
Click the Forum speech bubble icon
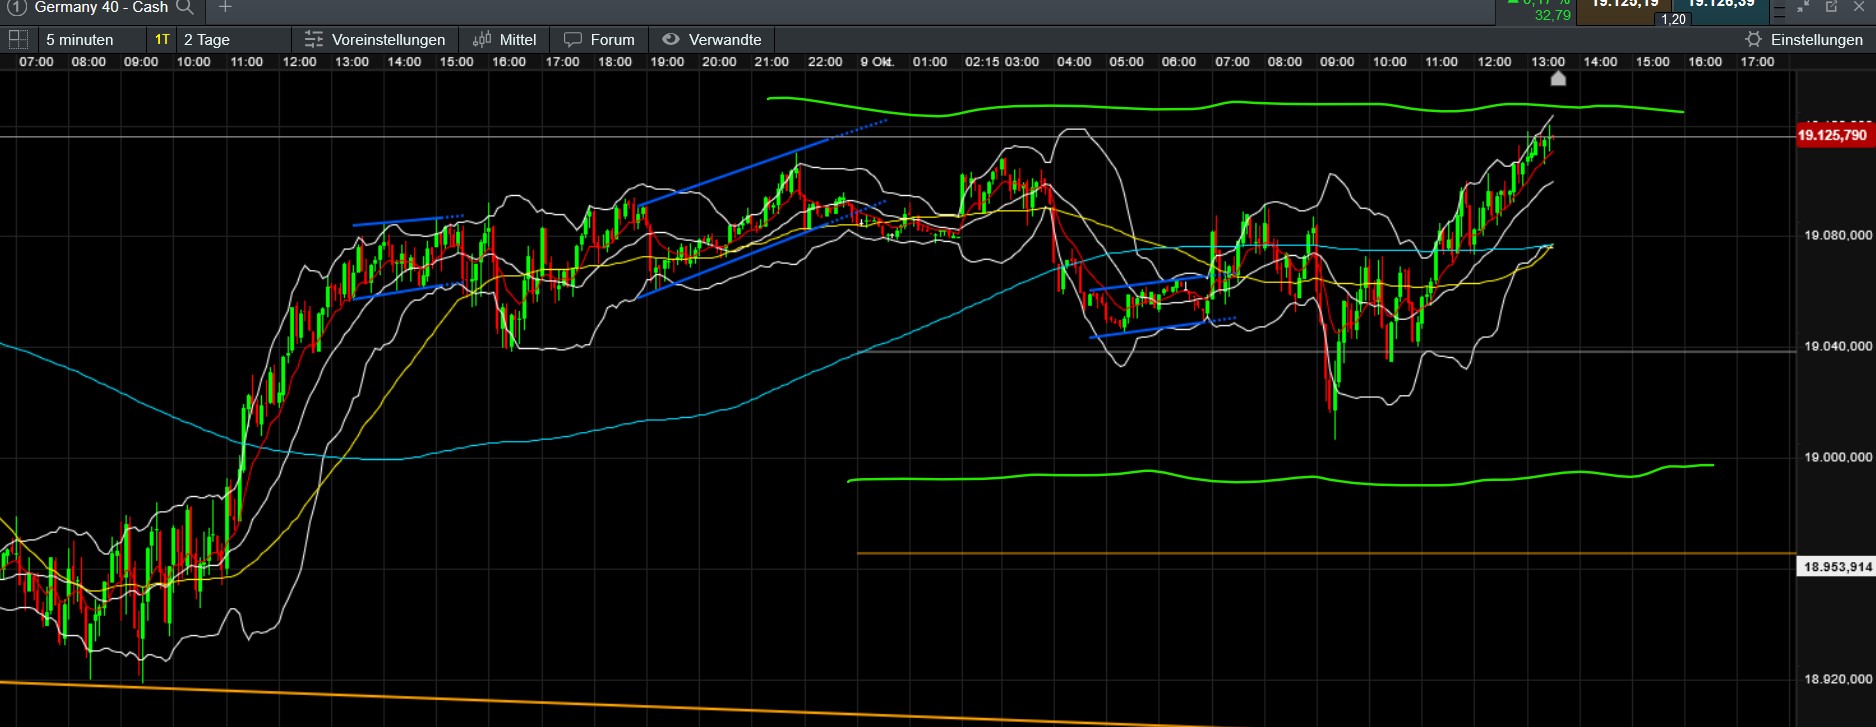[573, 39]
